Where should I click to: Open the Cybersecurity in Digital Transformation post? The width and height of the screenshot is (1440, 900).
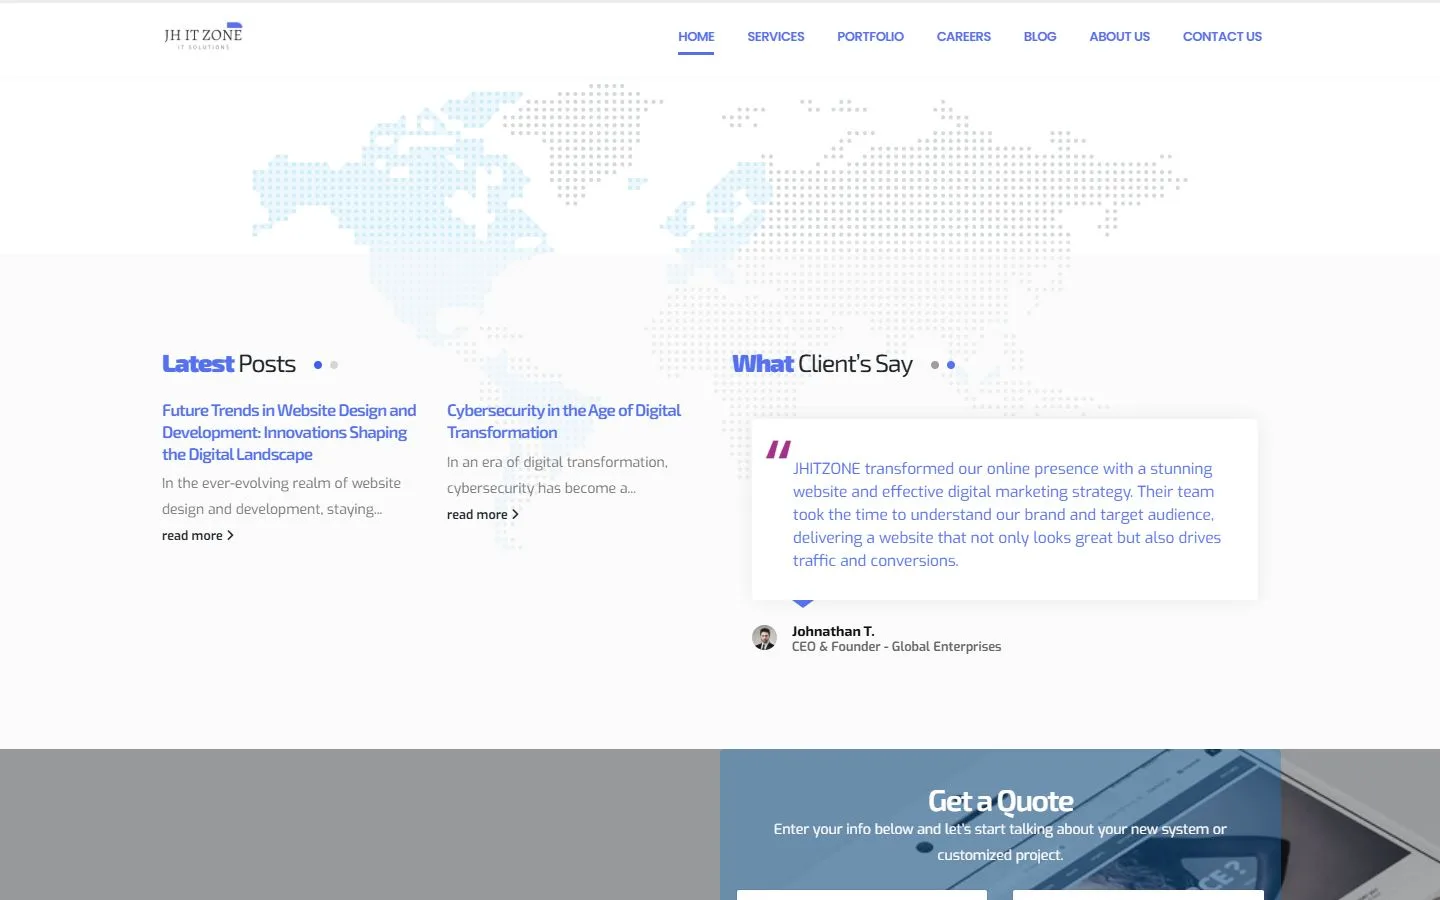coord(564,421)
